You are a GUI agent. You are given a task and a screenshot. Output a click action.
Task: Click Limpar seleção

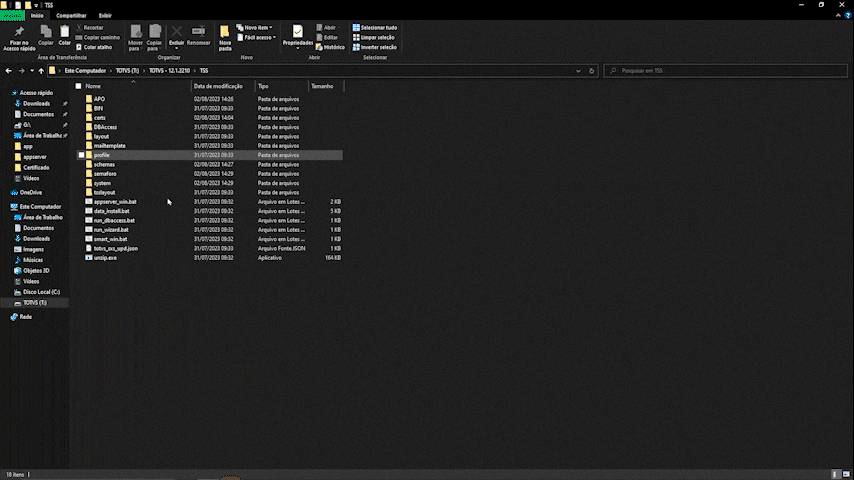[x=374, y=38]
